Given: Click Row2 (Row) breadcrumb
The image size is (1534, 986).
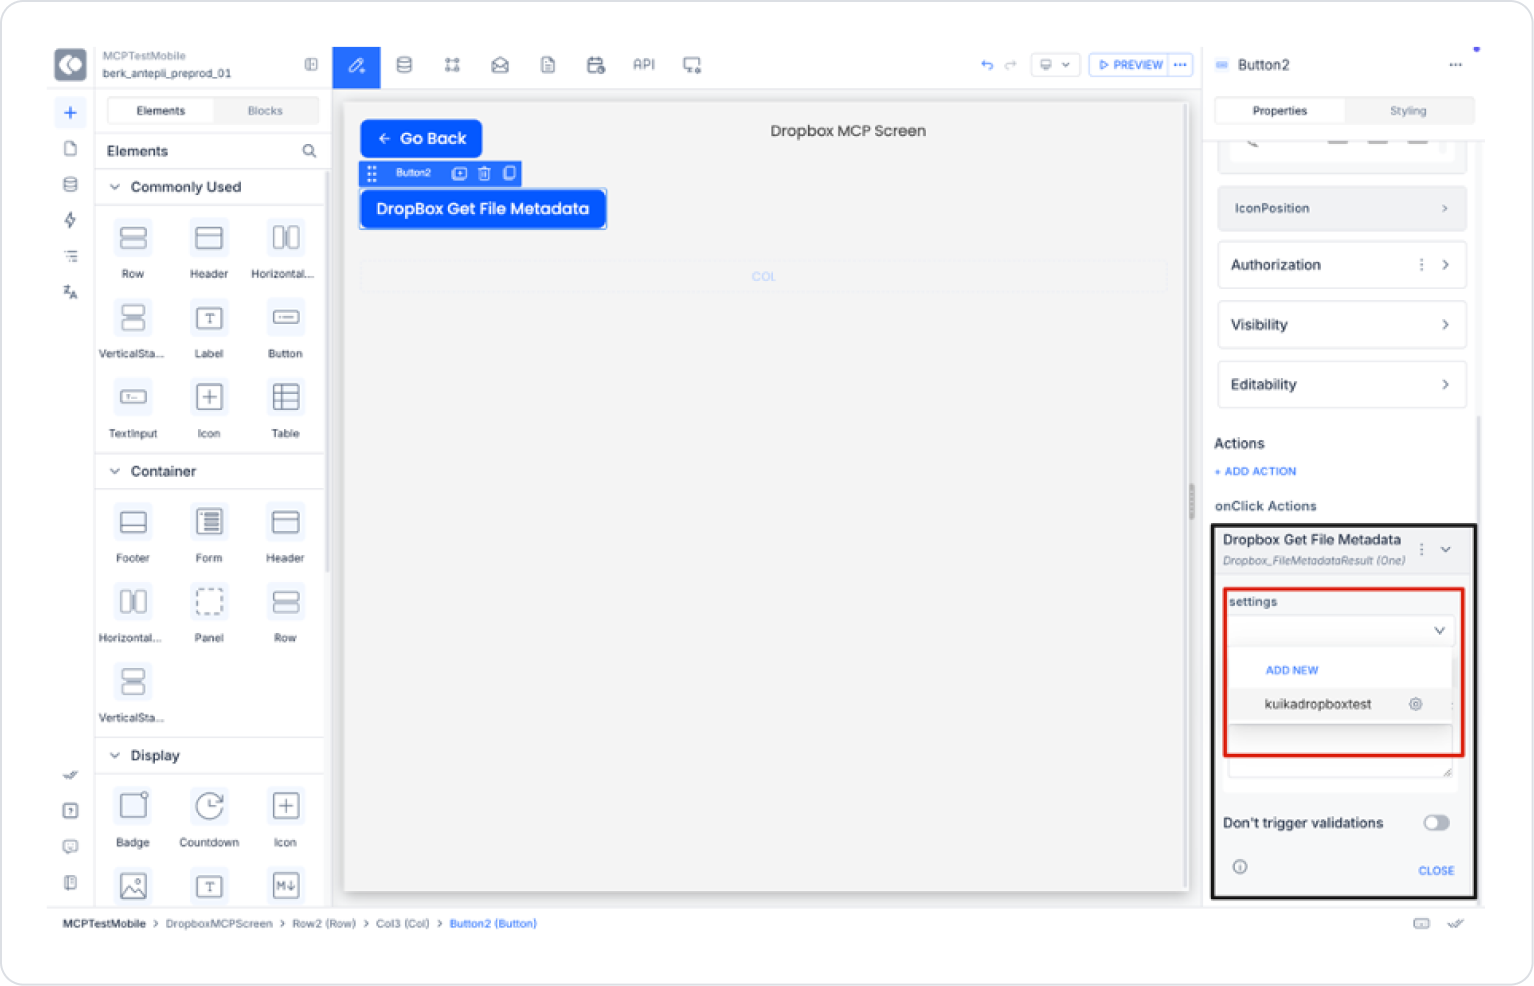Looking at the screenshot, I should click(324, 924).
